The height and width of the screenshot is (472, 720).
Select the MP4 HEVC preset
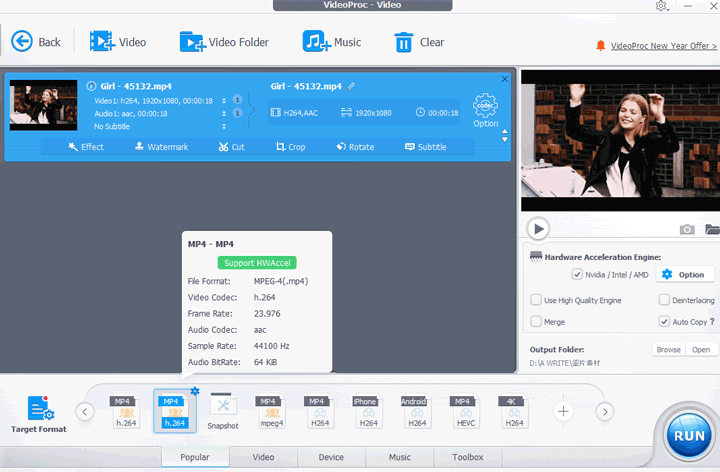pos(465,412)
